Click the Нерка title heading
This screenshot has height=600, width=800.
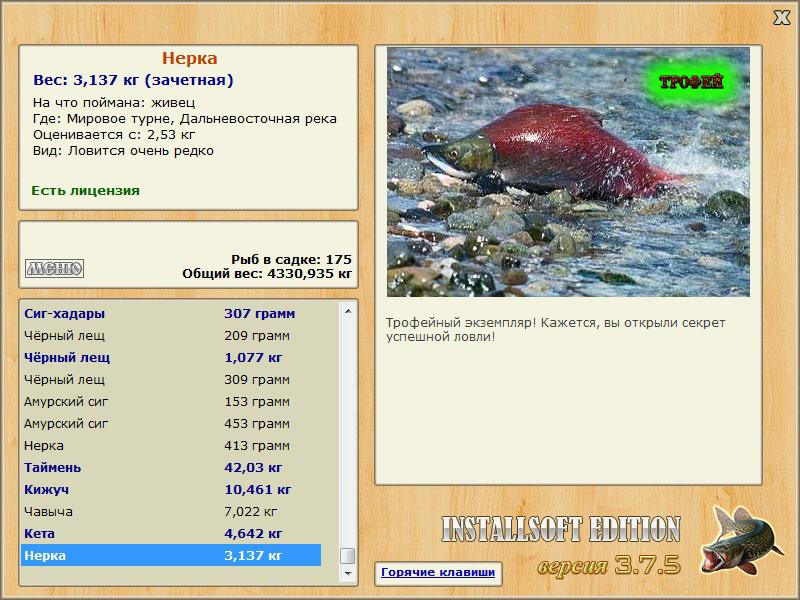point(190,58)
